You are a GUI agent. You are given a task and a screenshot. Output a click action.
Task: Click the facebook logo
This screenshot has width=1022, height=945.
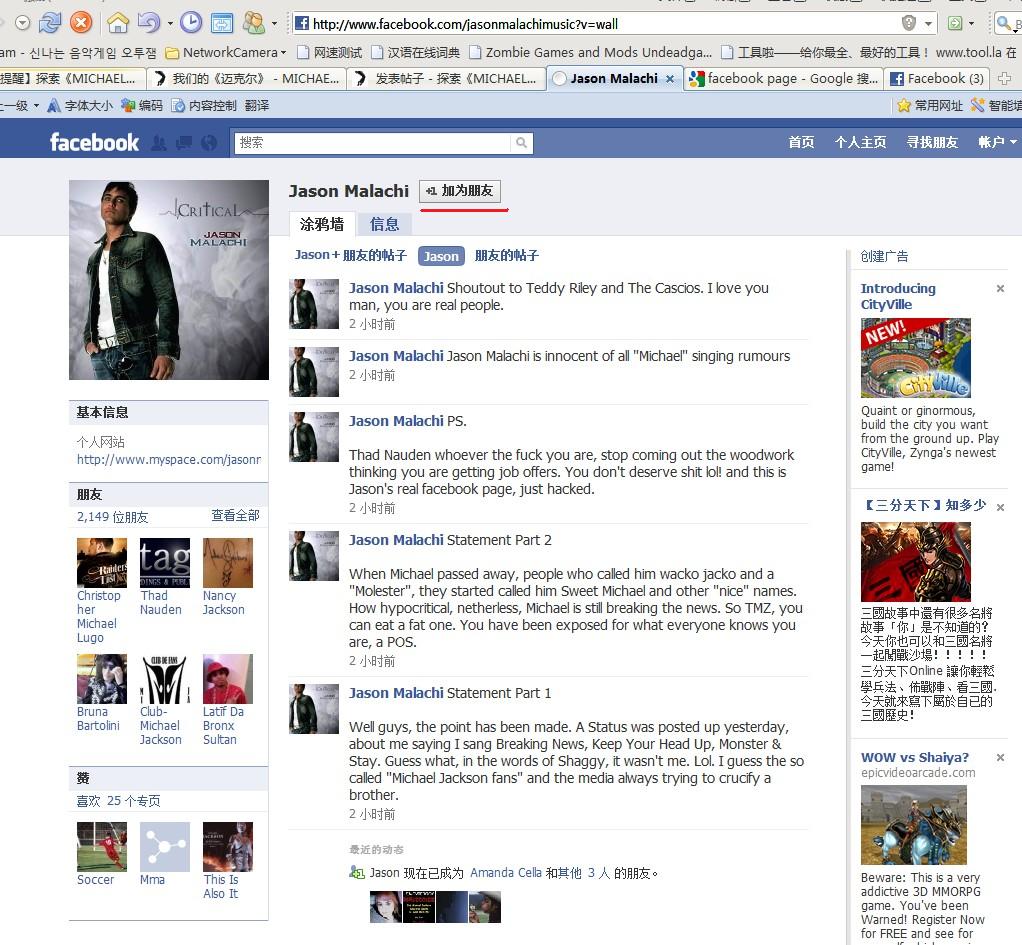pos(95,142)
